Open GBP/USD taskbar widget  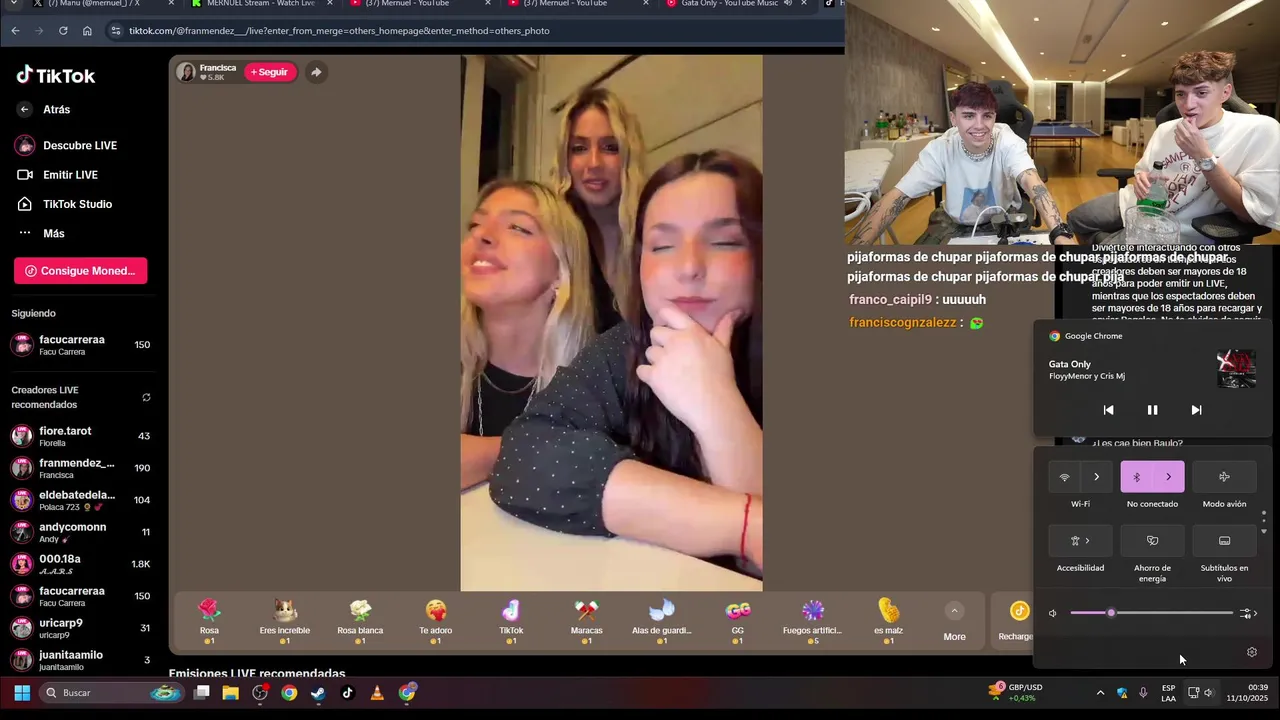tap(1016, 692)
